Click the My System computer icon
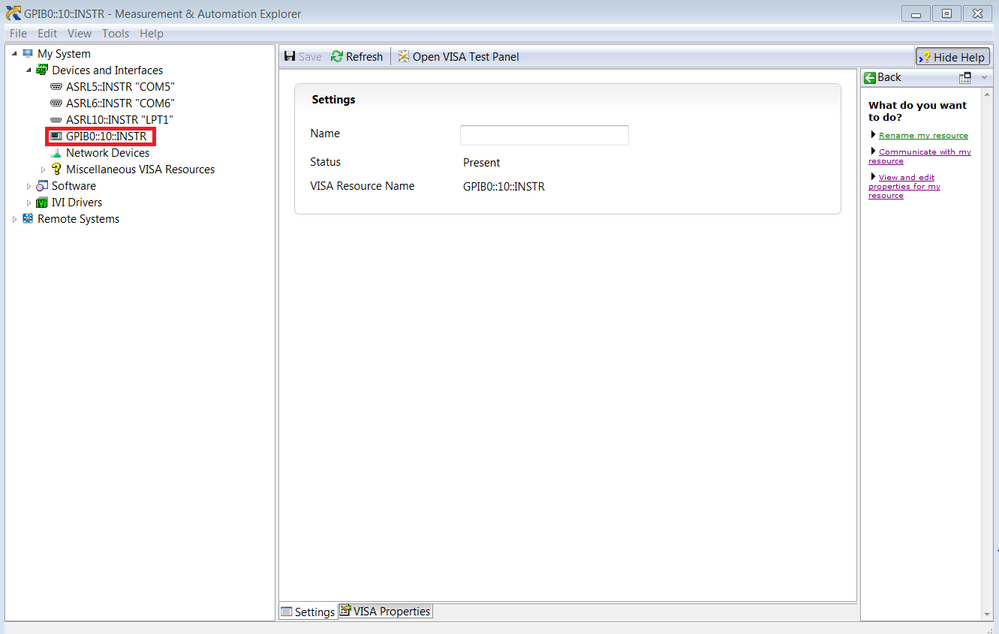 click(27, 54)
